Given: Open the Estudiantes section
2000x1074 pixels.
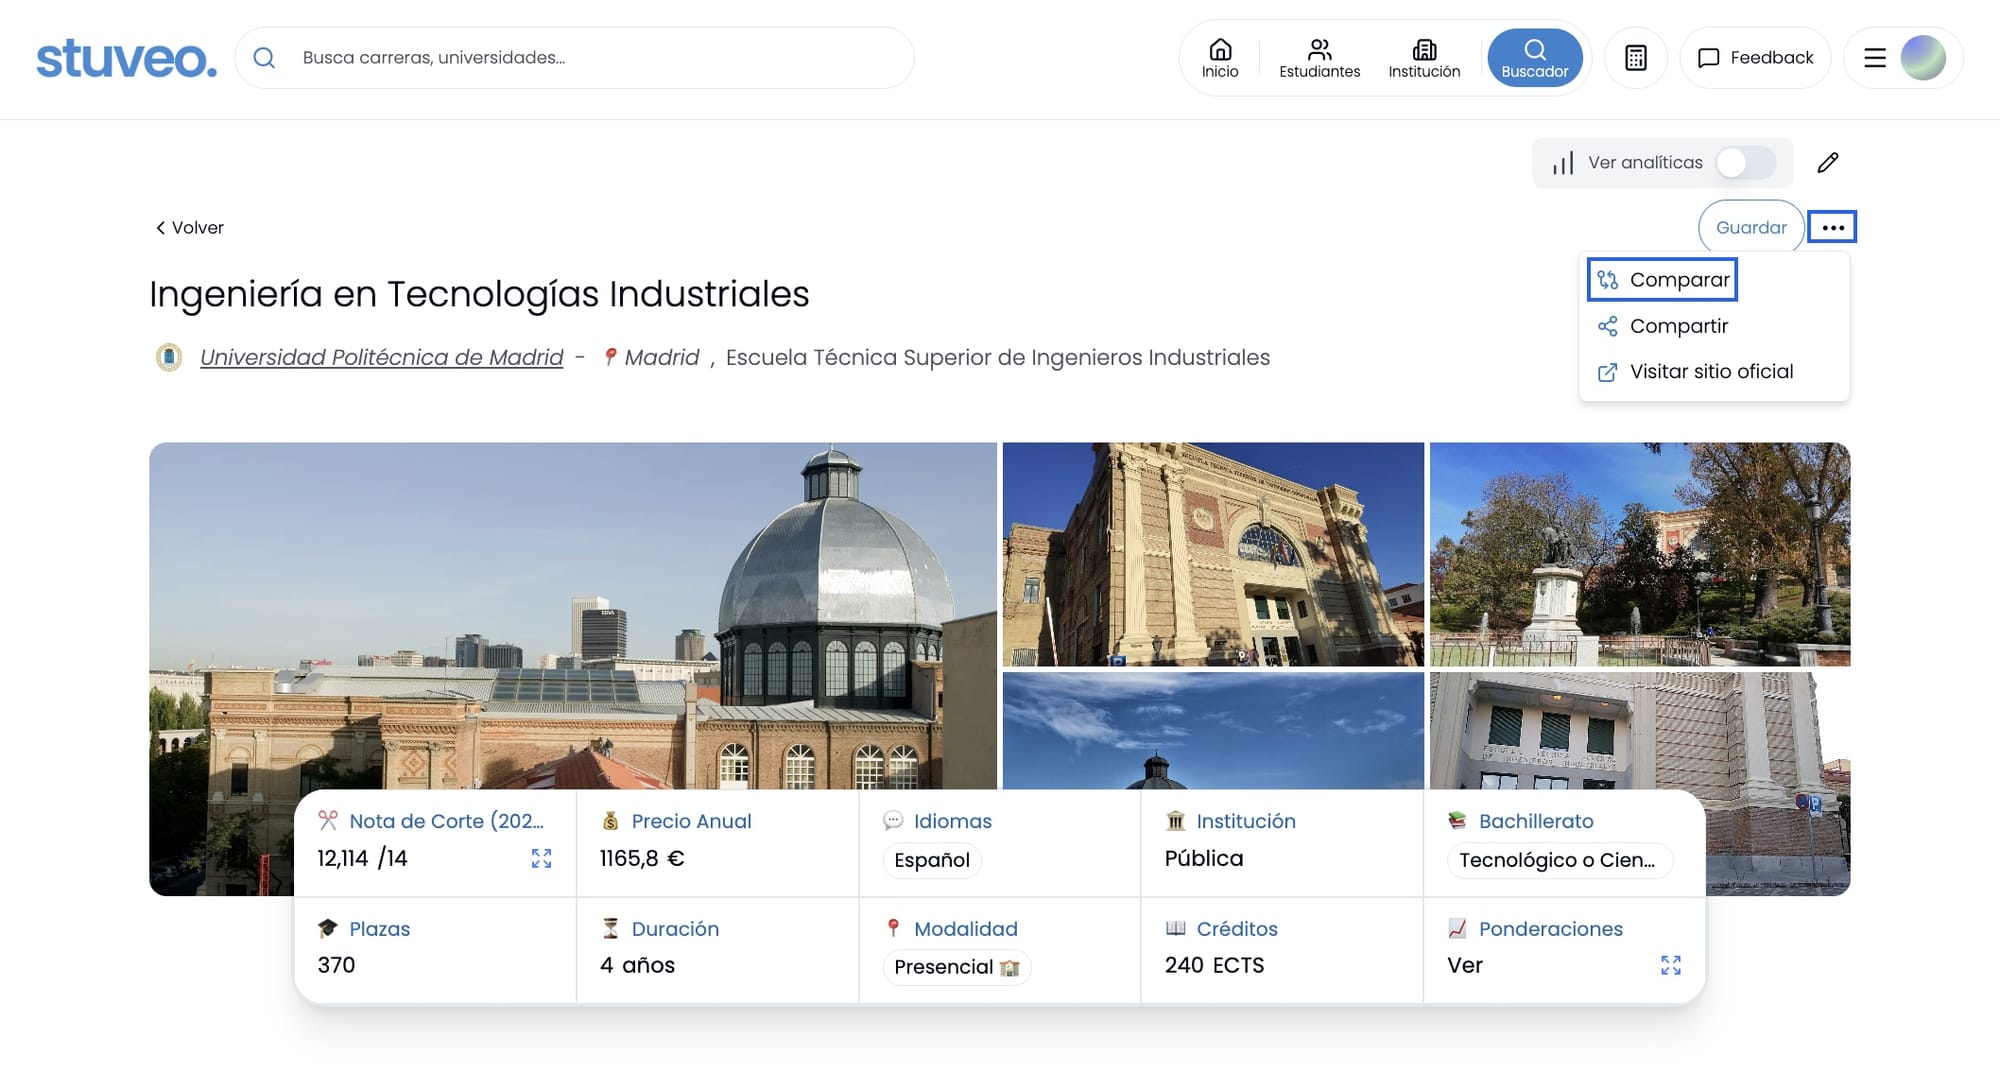Looking at the screenshot, I should pyautogui.click(x=1319, y=58).
